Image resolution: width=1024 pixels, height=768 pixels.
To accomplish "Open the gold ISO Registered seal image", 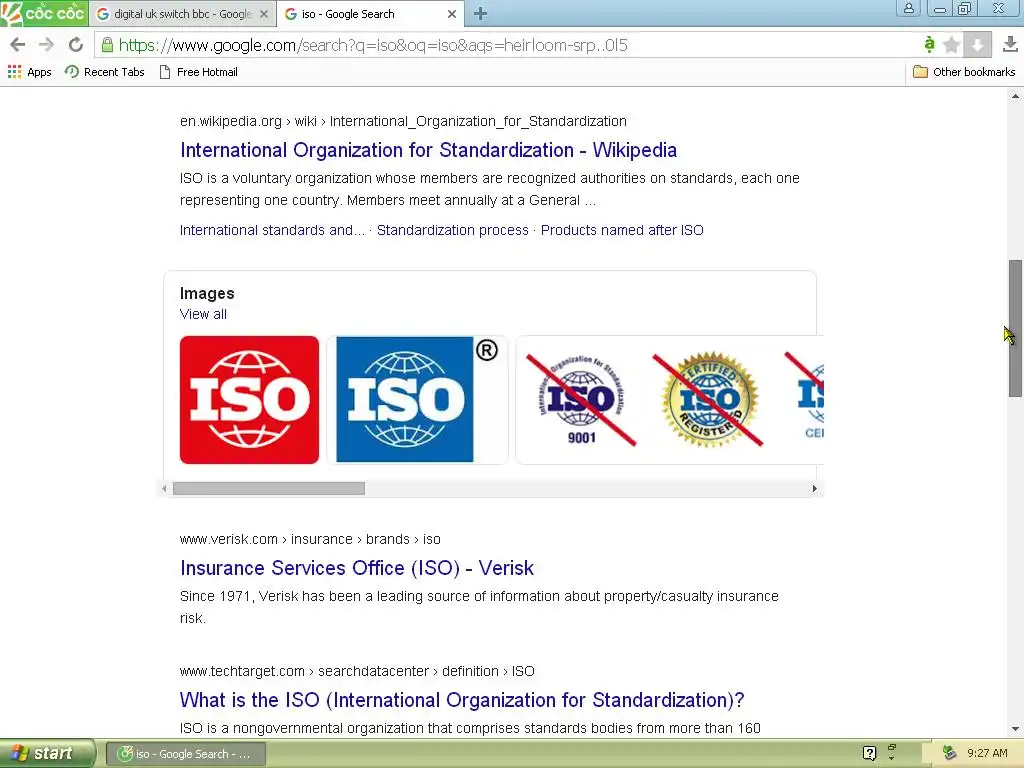I will 709,400.
